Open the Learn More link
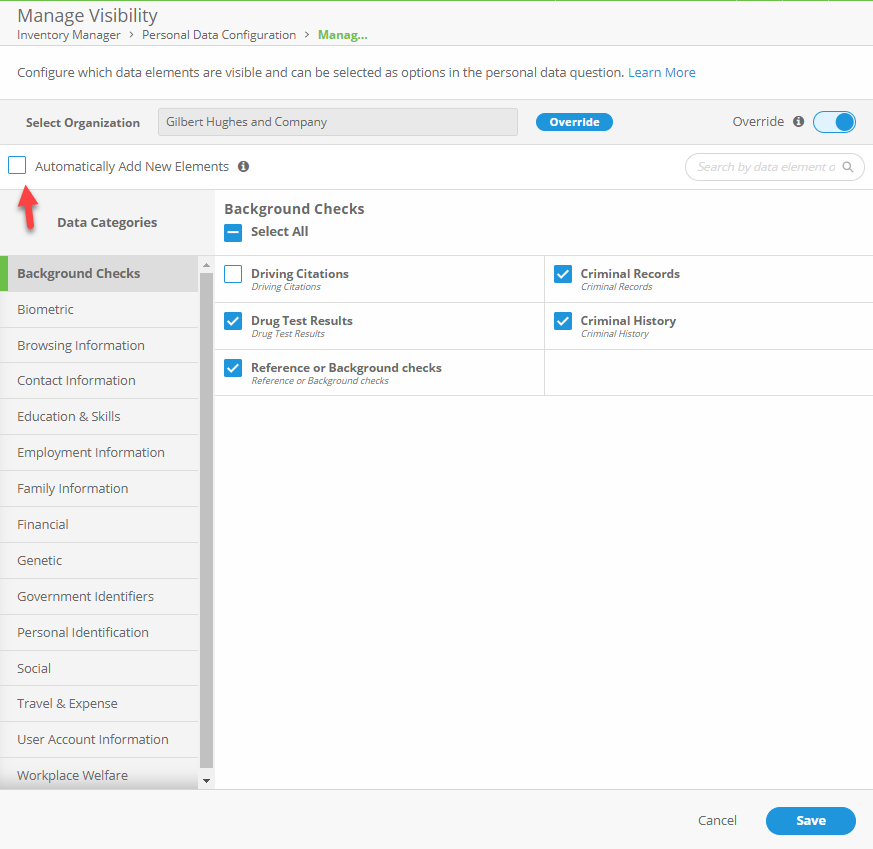Viewport: 873px width, 849px height. point(661,72)
